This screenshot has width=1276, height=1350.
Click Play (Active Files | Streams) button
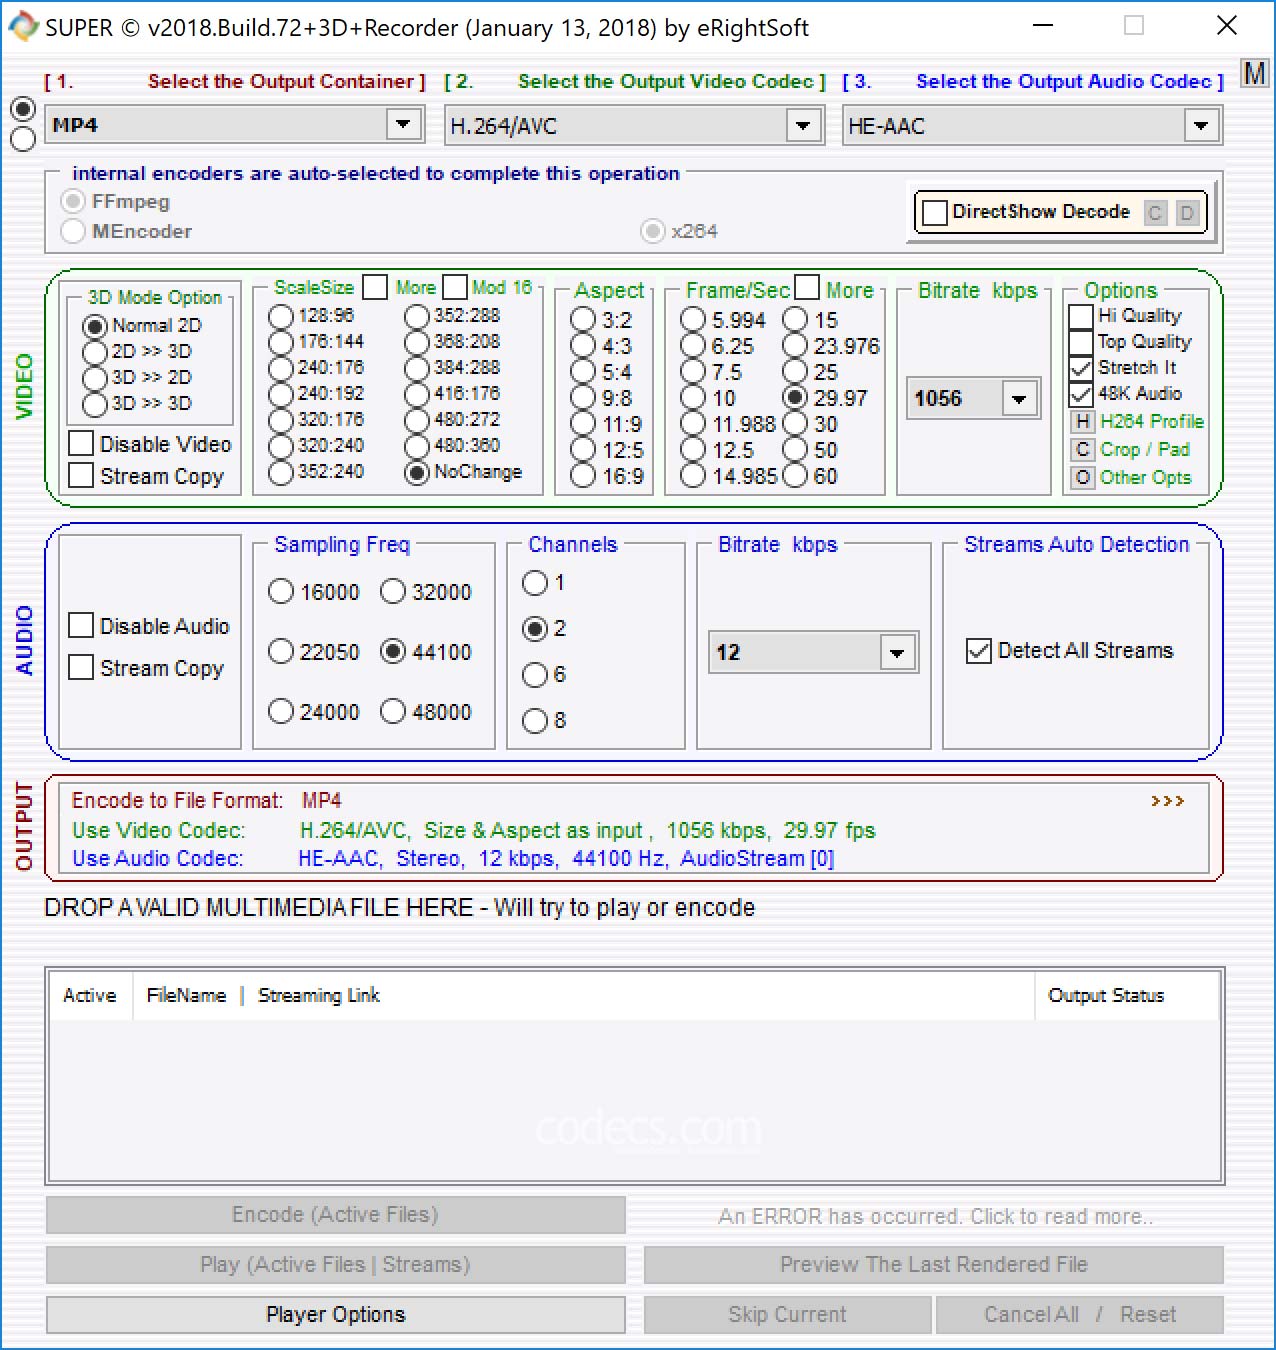tap(336, 1264)
